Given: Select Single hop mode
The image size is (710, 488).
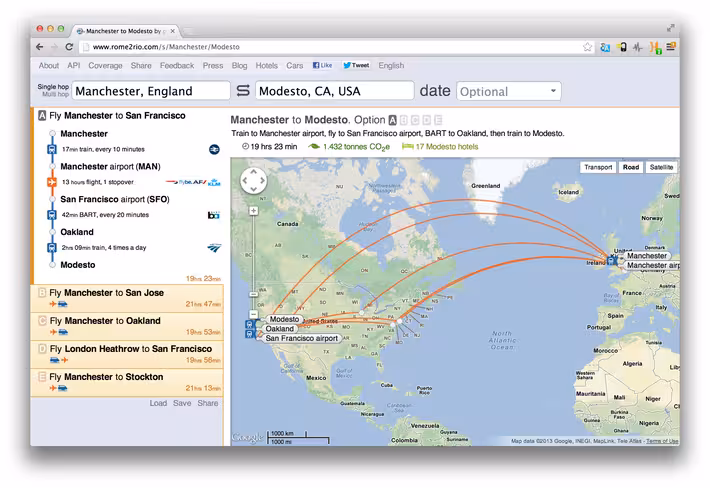Looking at the screenshot, I should coord(53,86).
